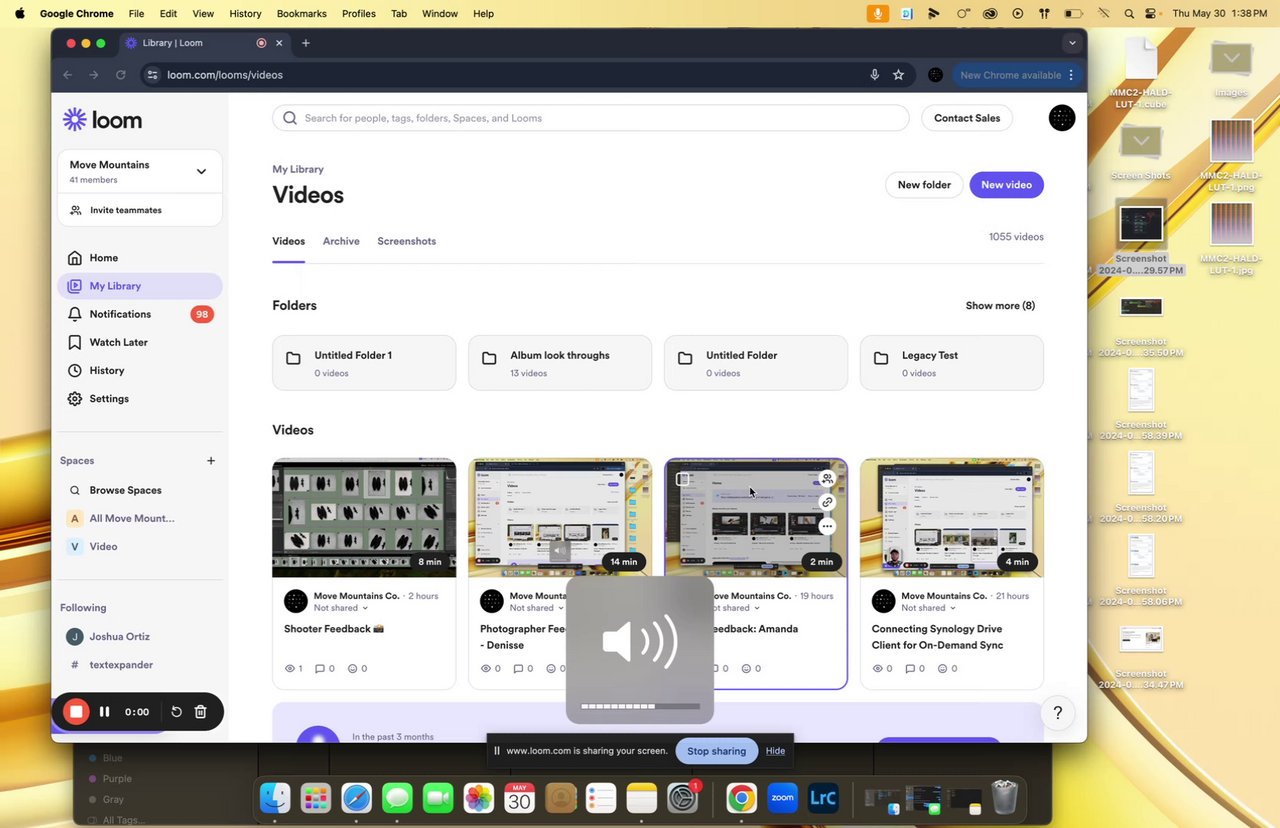Switch to the Screenshots tab
1280x828 pixels.
click(x=406, y=241)
